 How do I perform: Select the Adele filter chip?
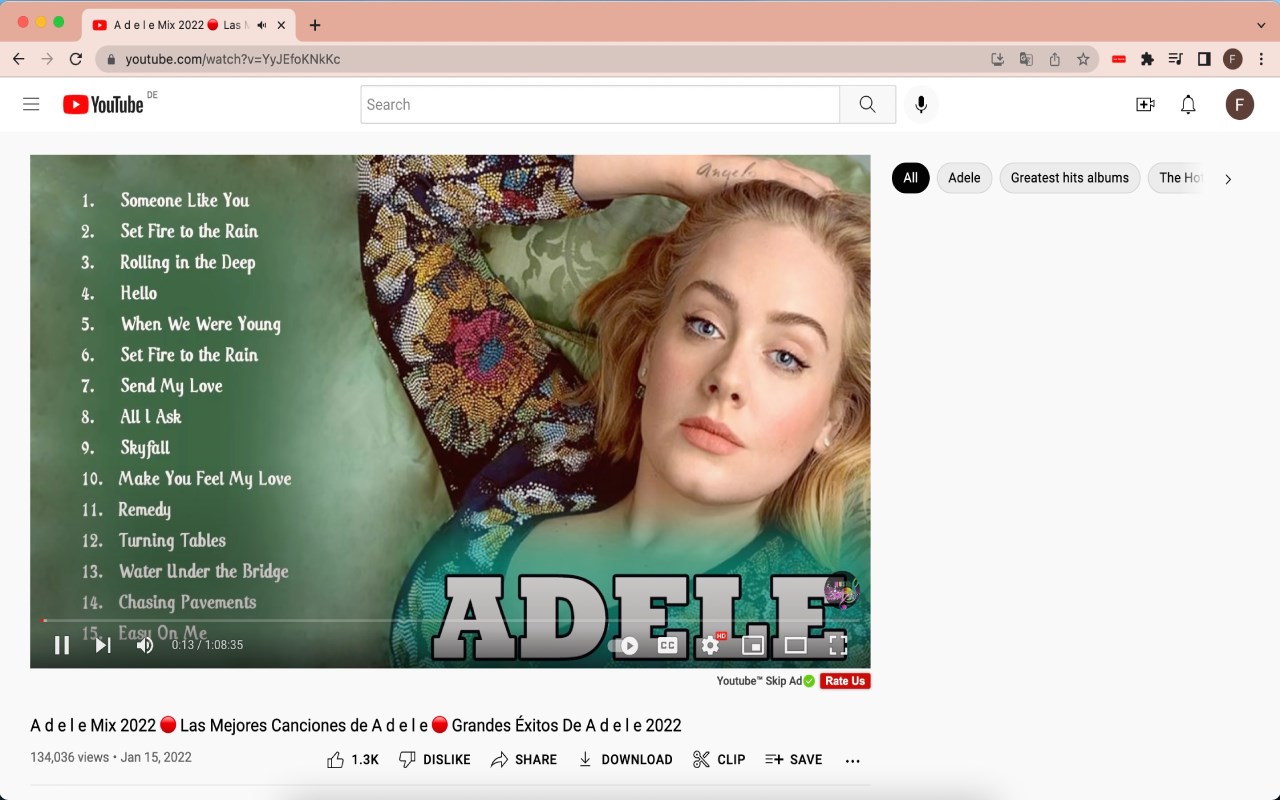[x=964, y=178]
